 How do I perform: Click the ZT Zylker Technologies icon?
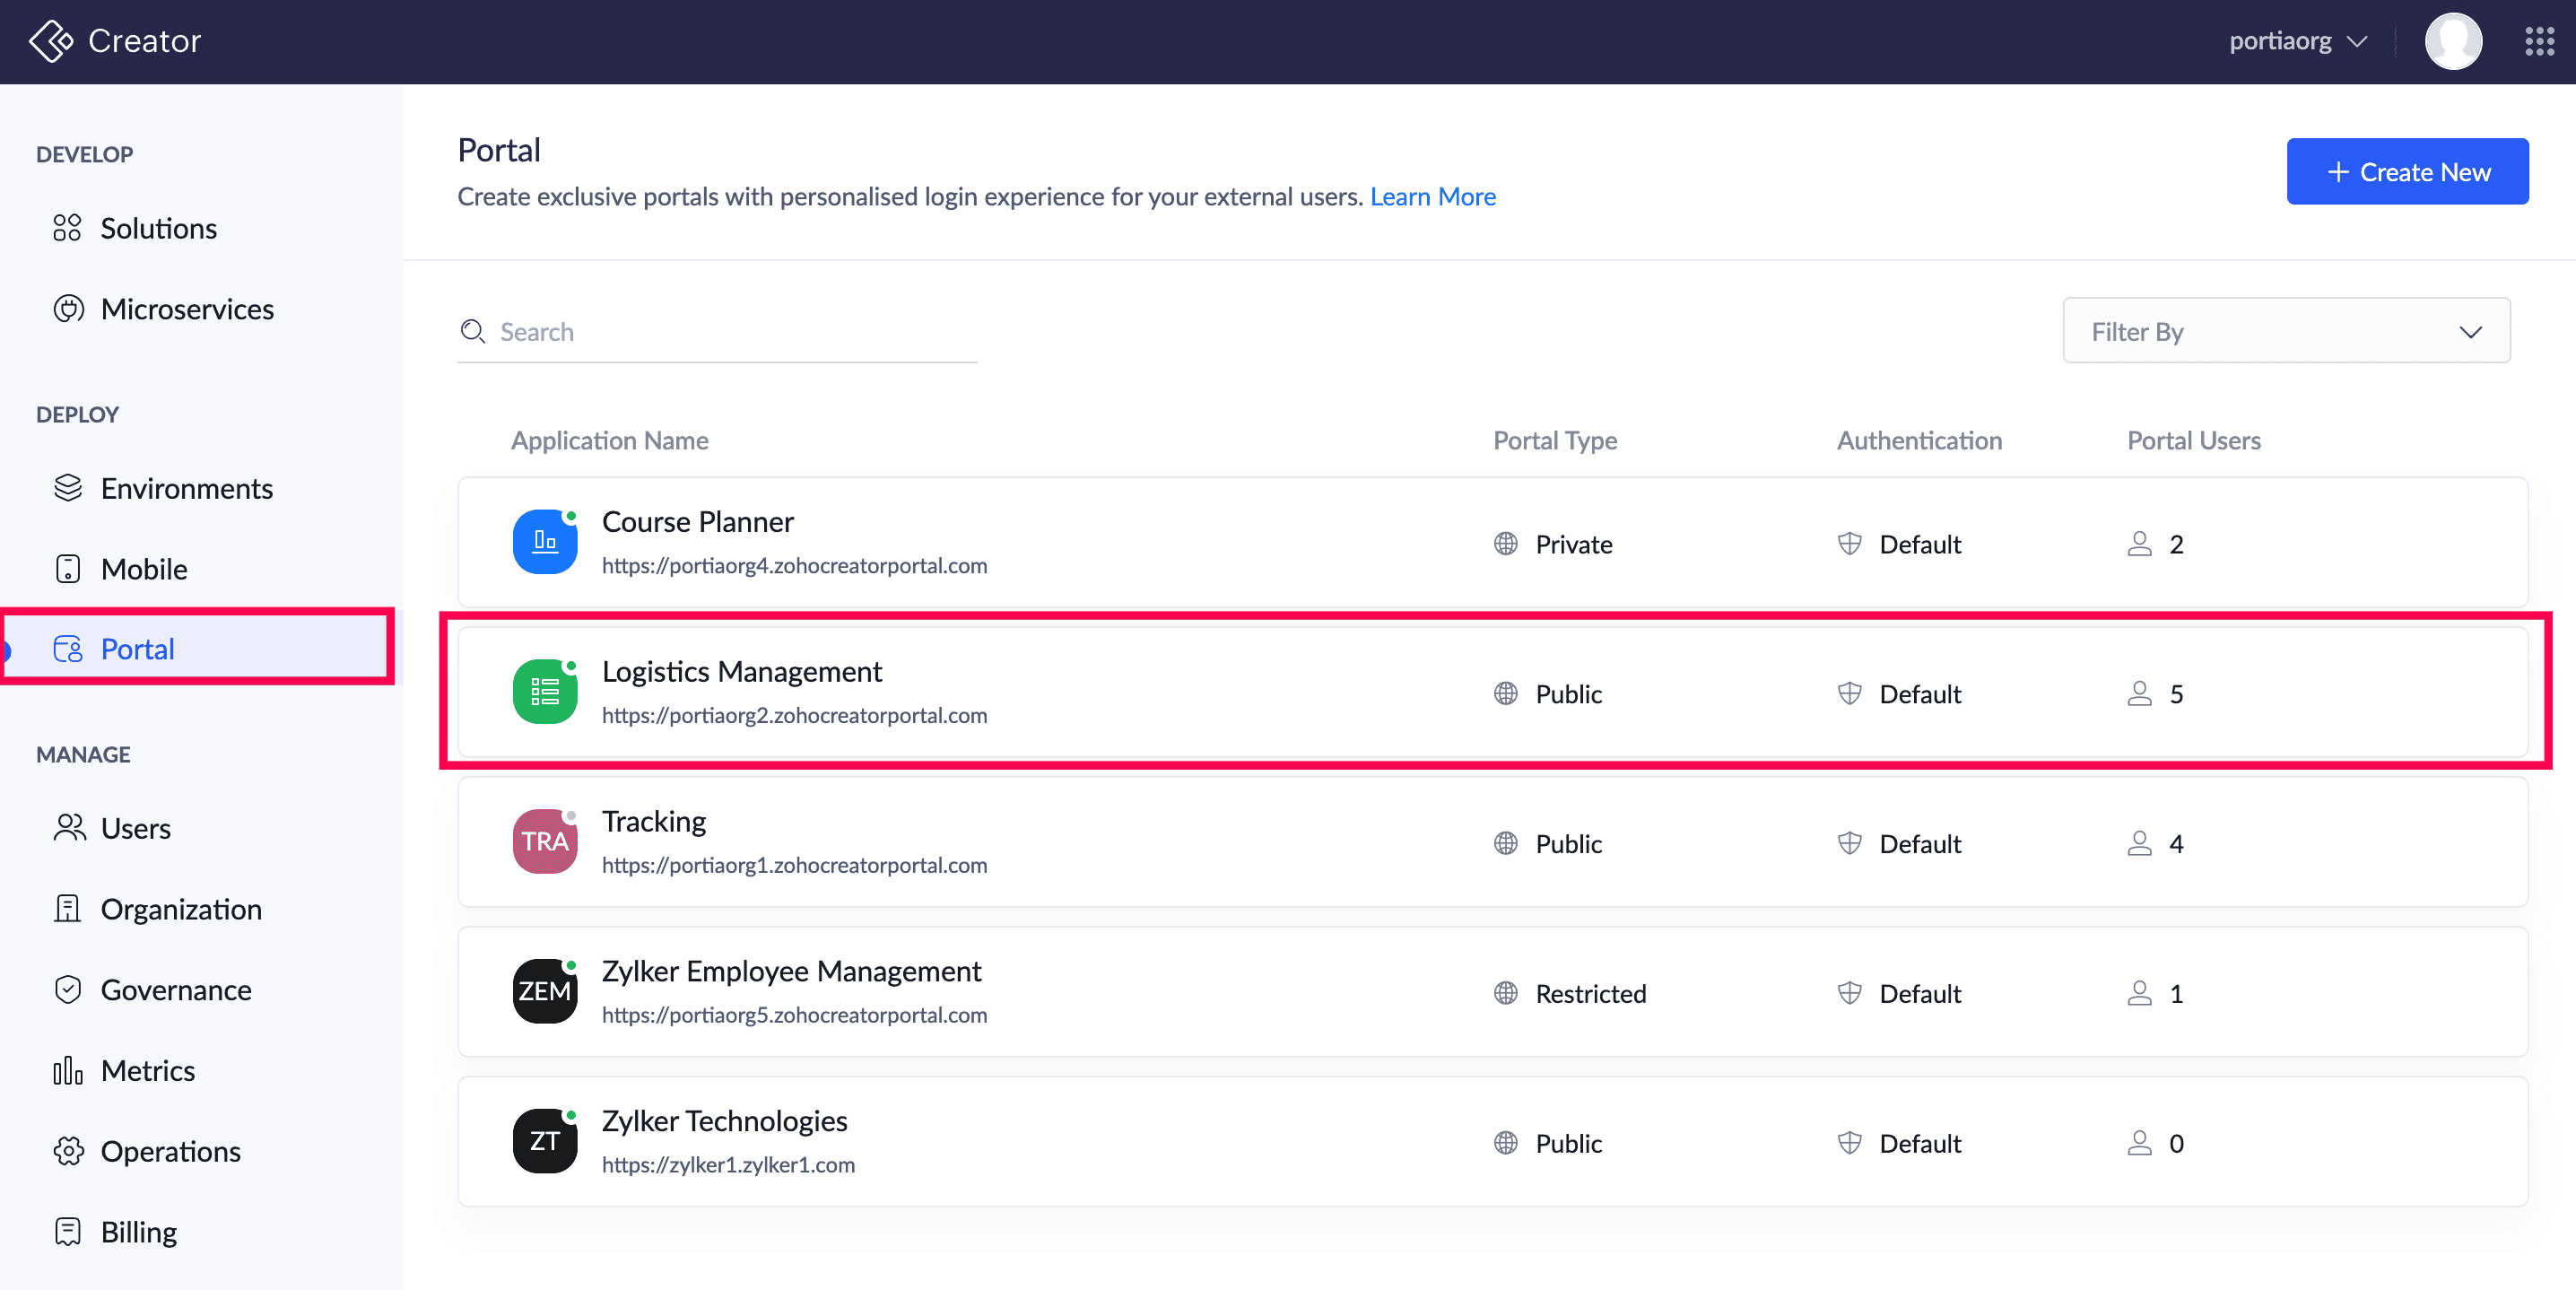[545, 1141]
